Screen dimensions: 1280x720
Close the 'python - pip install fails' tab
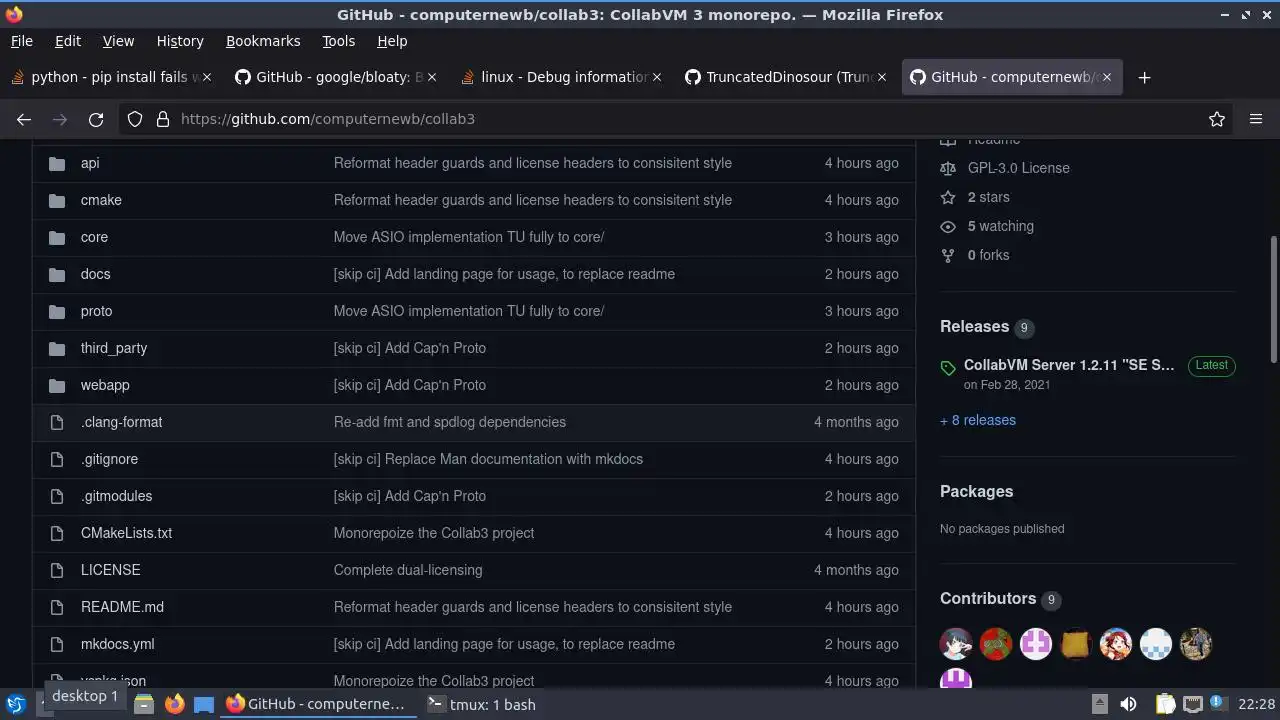[206, 77]
